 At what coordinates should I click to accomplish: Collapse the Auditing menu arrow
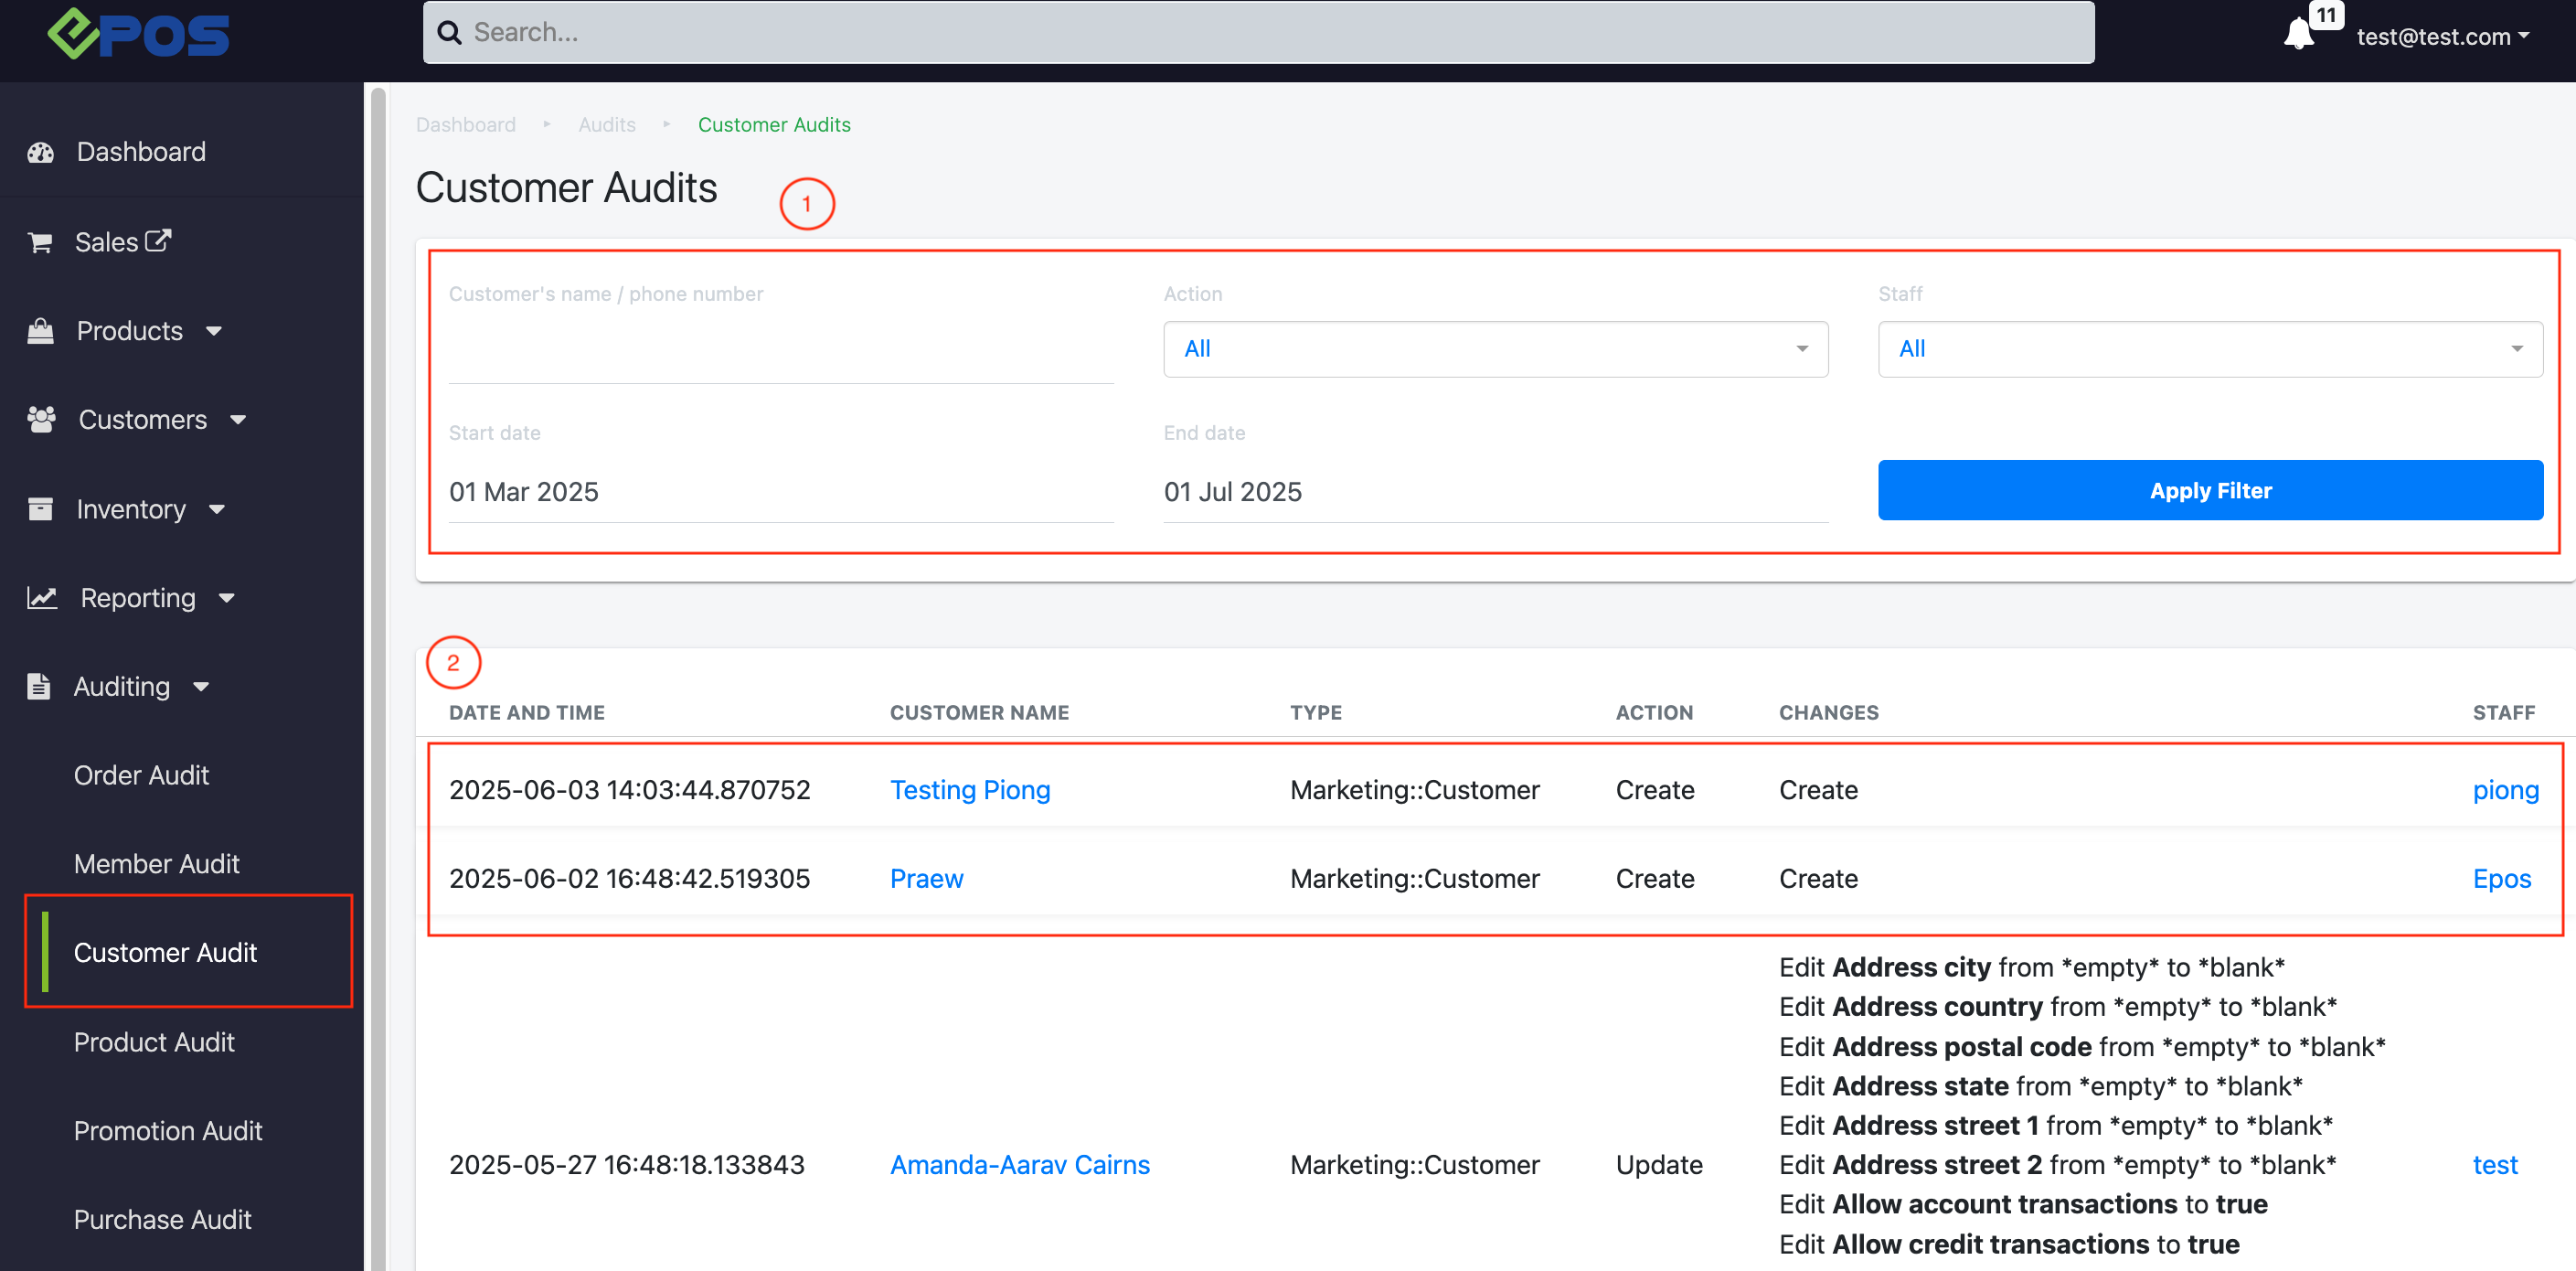click(x=201, y=687)
